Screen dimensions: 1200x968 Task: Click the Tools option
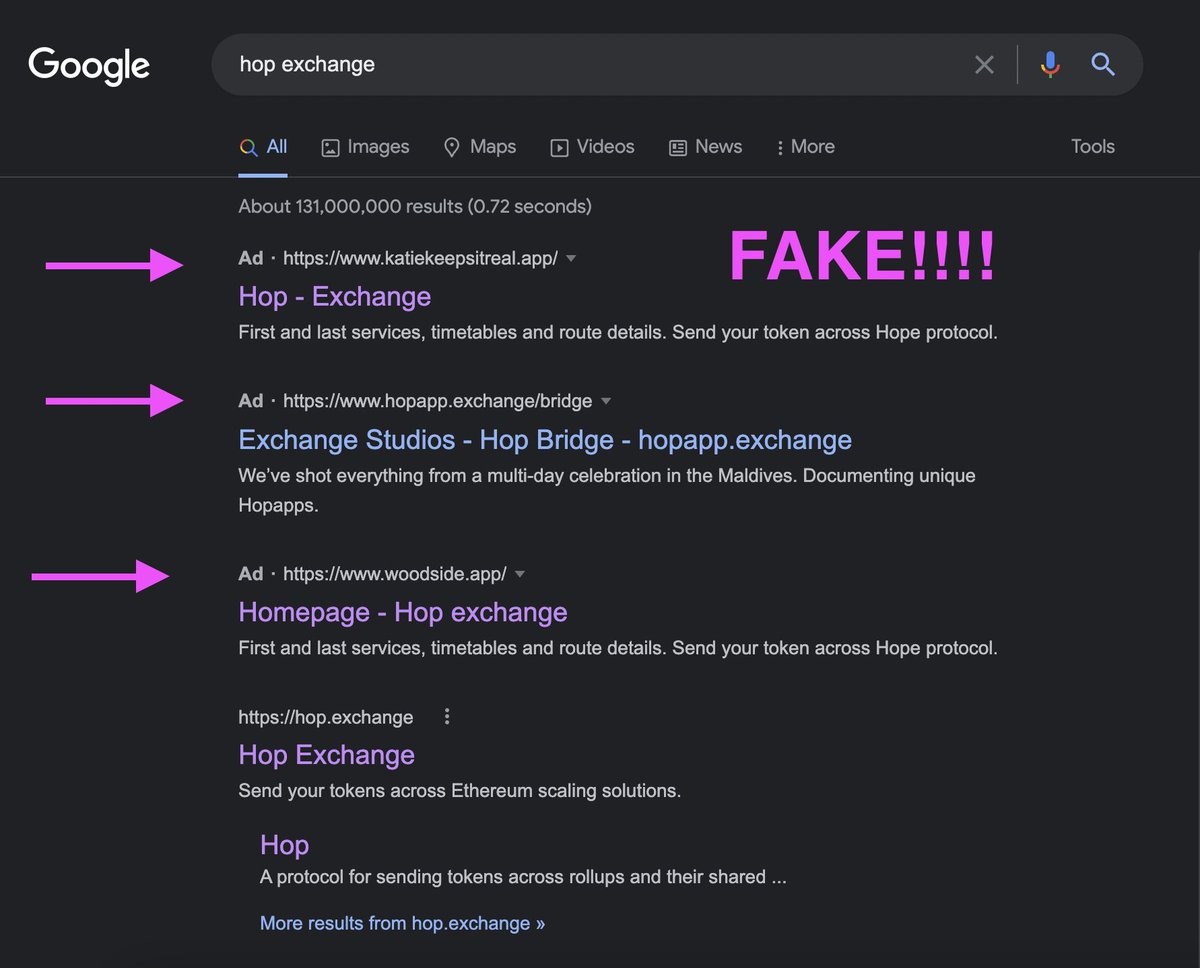1092,146
